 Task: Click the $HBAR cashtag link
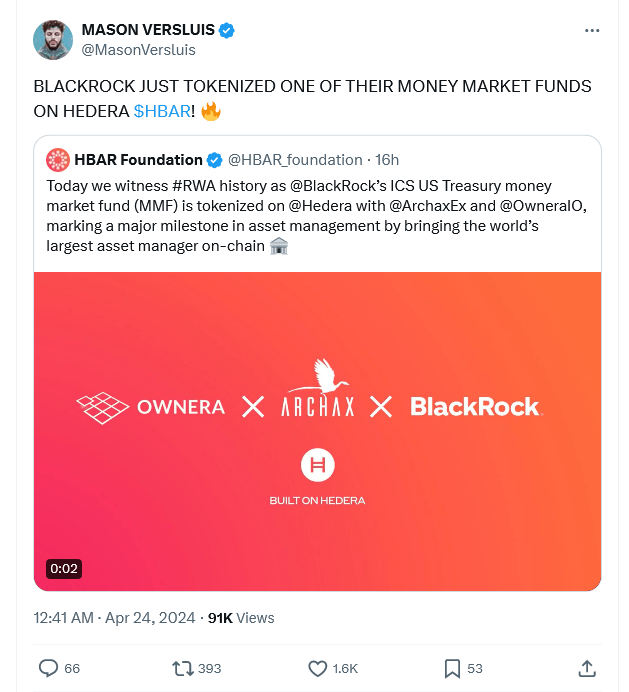(162, 111)
